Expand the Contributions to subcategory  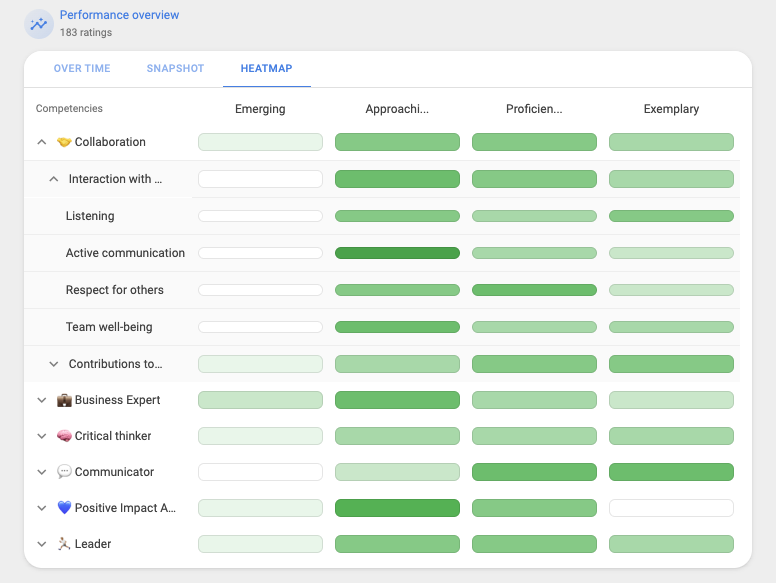54,364
